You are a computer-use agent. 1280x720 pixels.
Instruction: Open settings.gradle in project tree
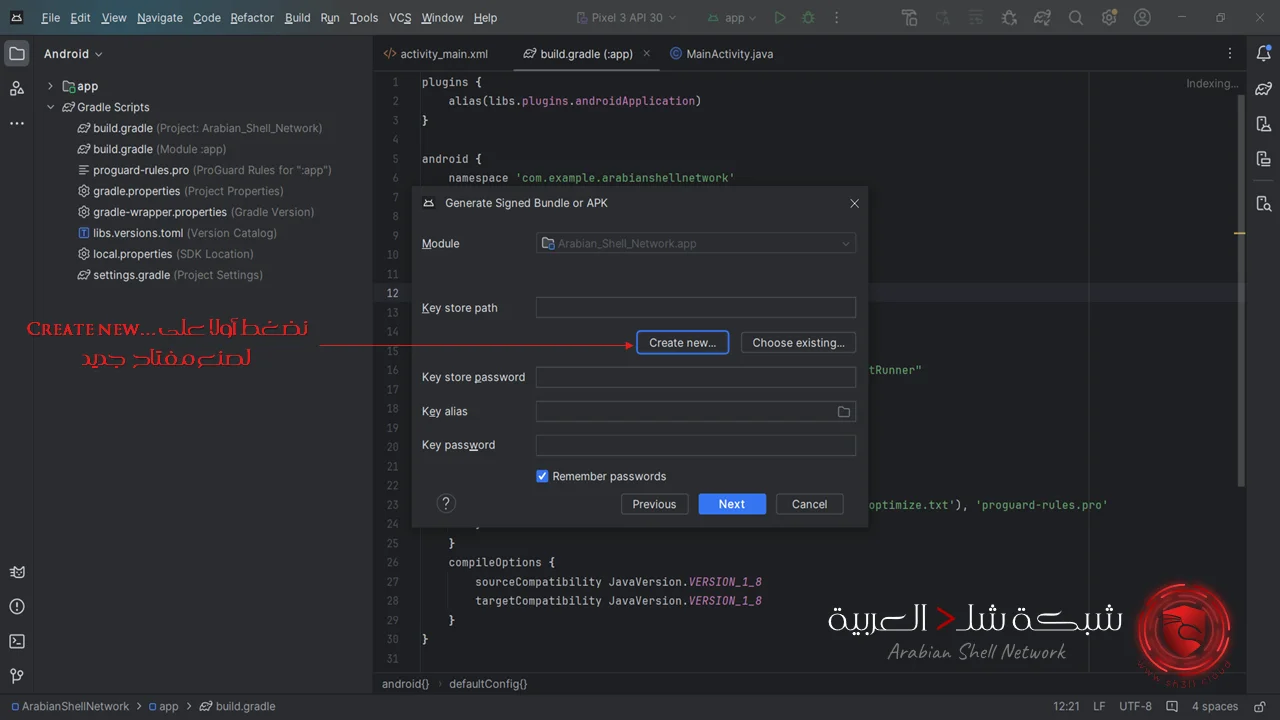(x=171, y=275)
